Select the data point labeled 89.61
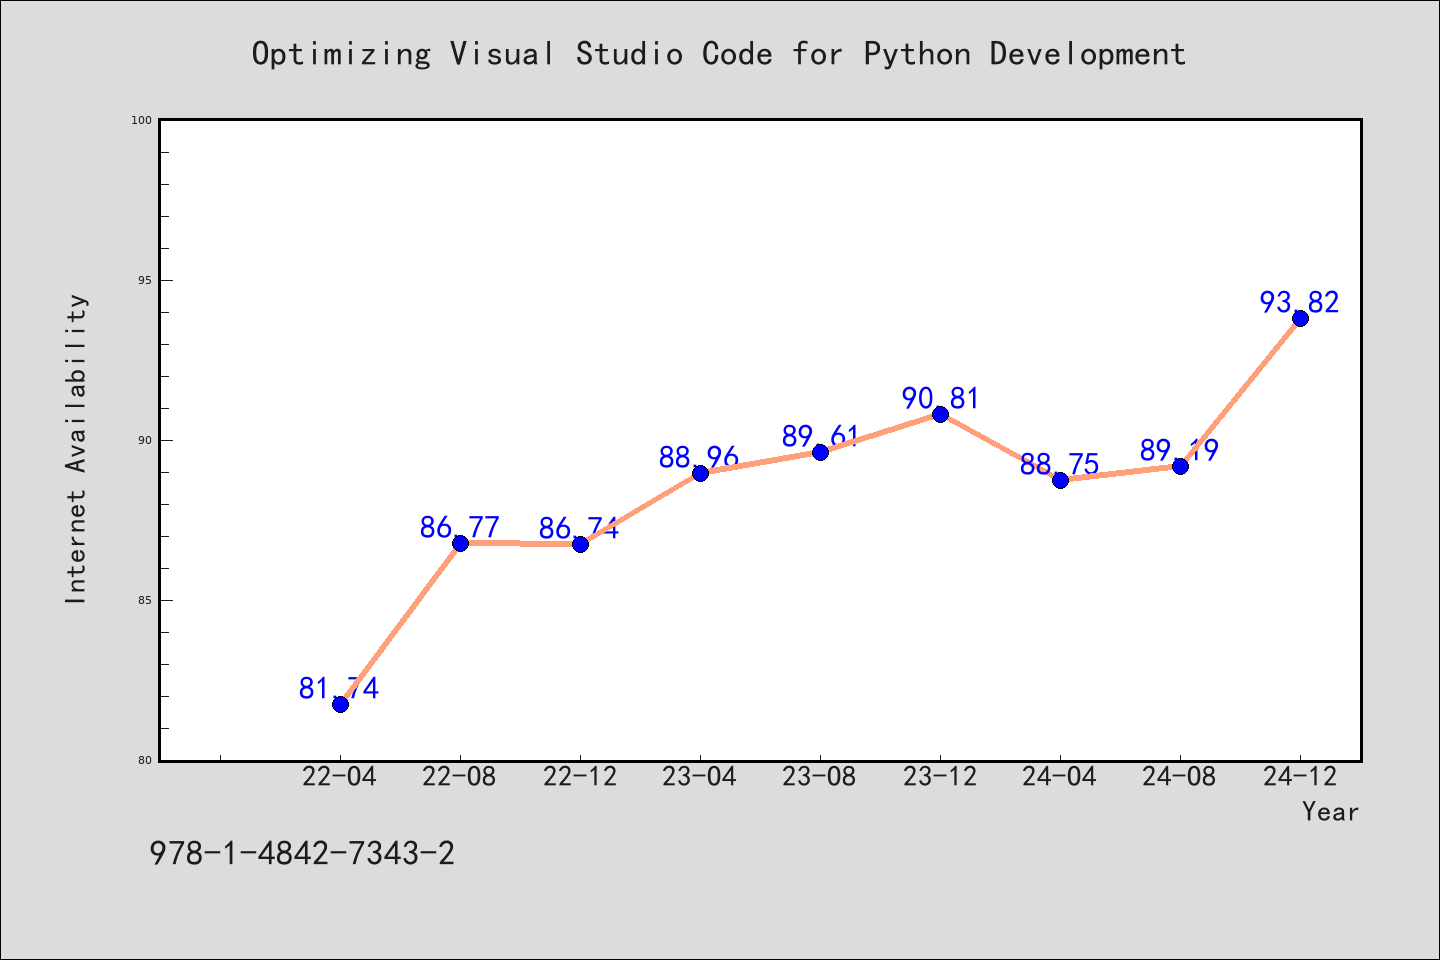Viewport: 1440px width, 960px height. 820,452
